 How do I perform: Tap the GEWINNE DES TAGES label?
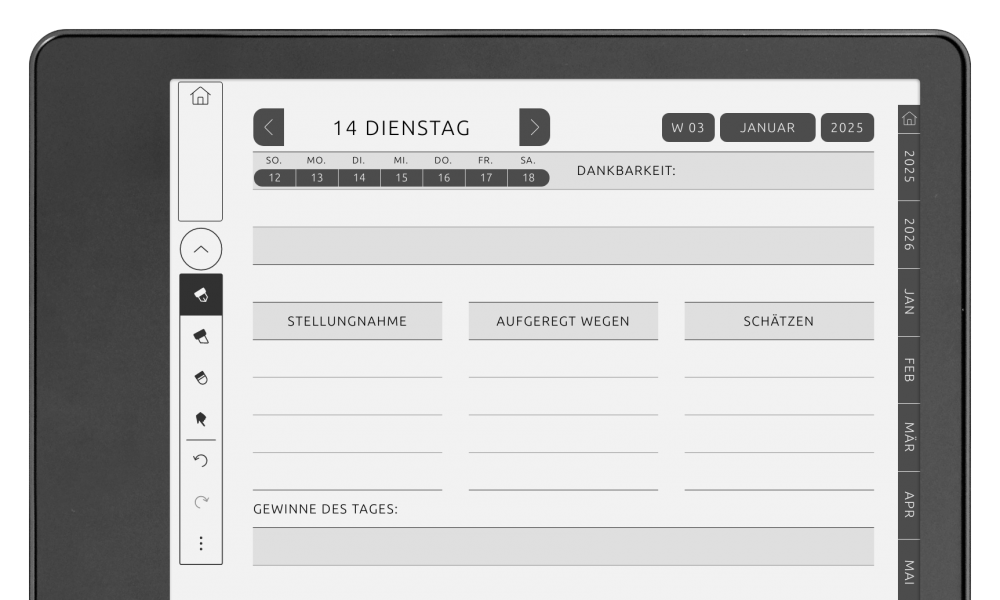[x=325, y=509]
